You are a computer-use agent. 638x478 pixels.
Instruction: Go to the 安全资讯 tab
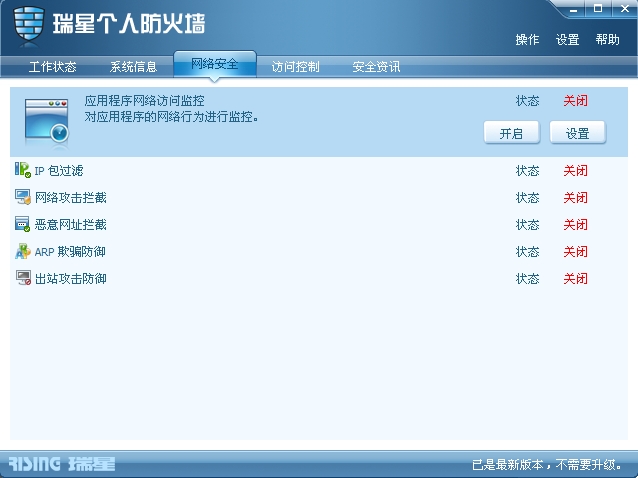point(376,67)
